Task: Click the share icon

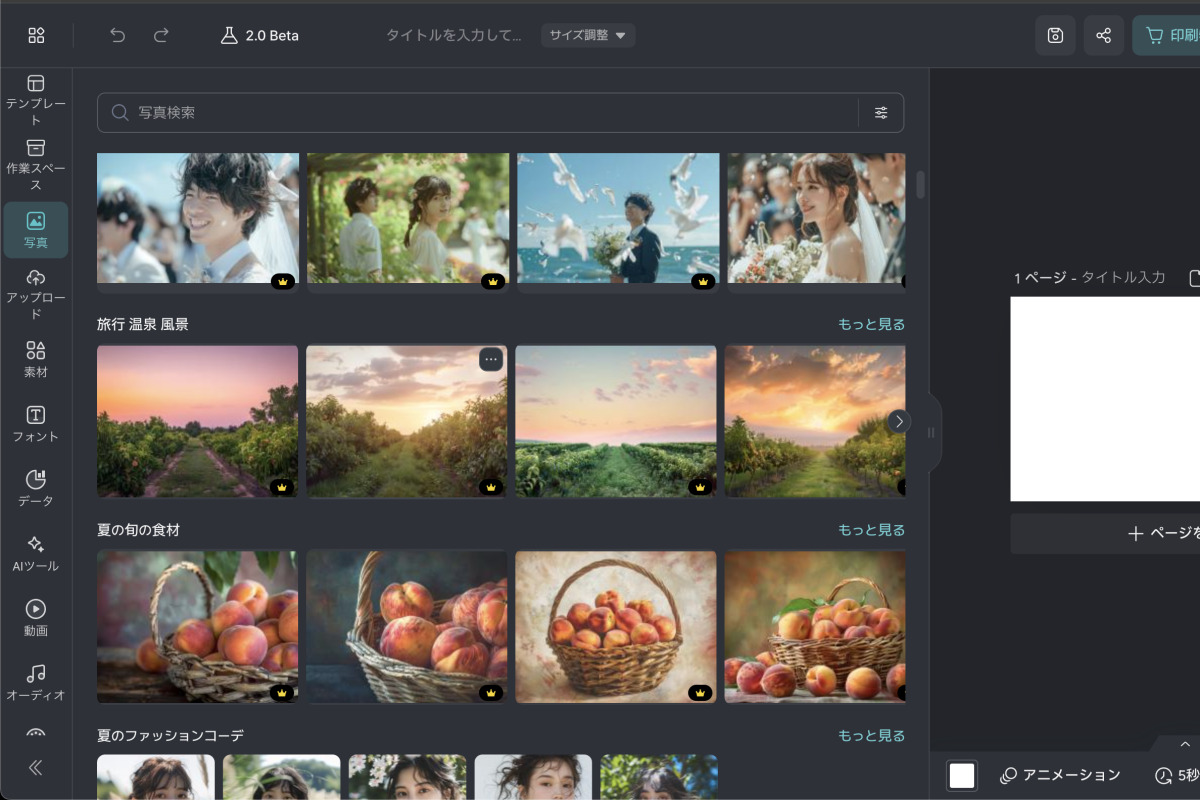Action: coord(1103,36)
